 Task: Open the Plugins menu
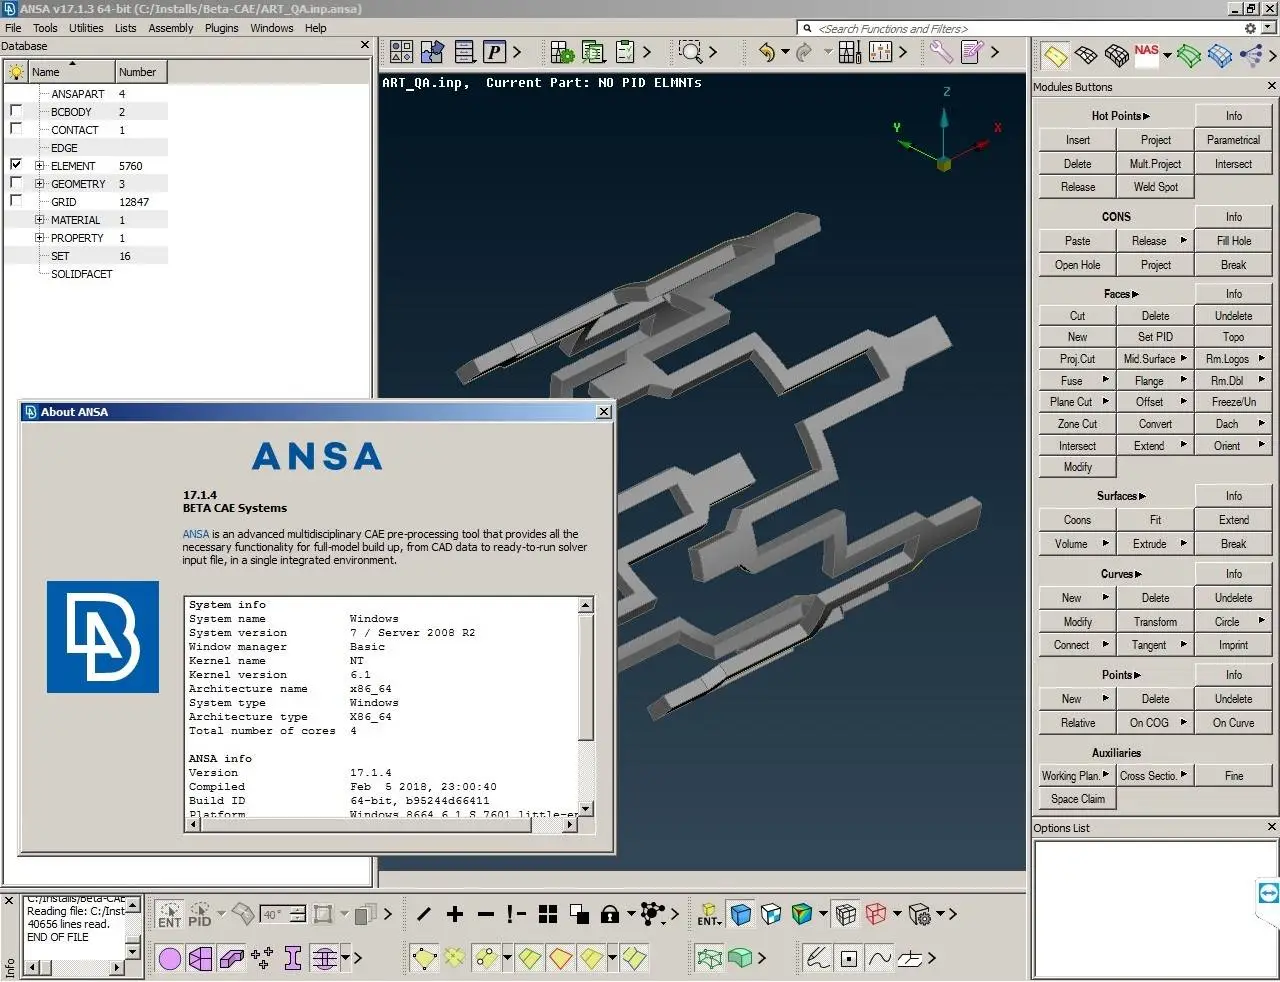222,28
